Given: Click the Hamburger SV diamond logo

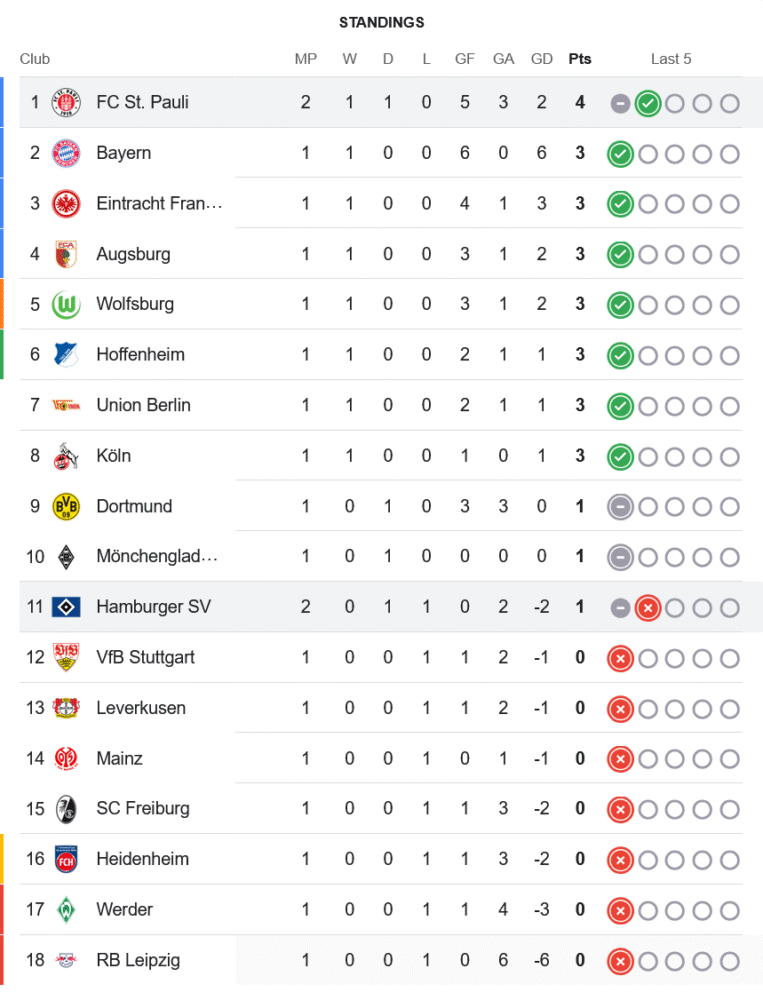Looking at the screenshot, I should [x=65, y=607].
